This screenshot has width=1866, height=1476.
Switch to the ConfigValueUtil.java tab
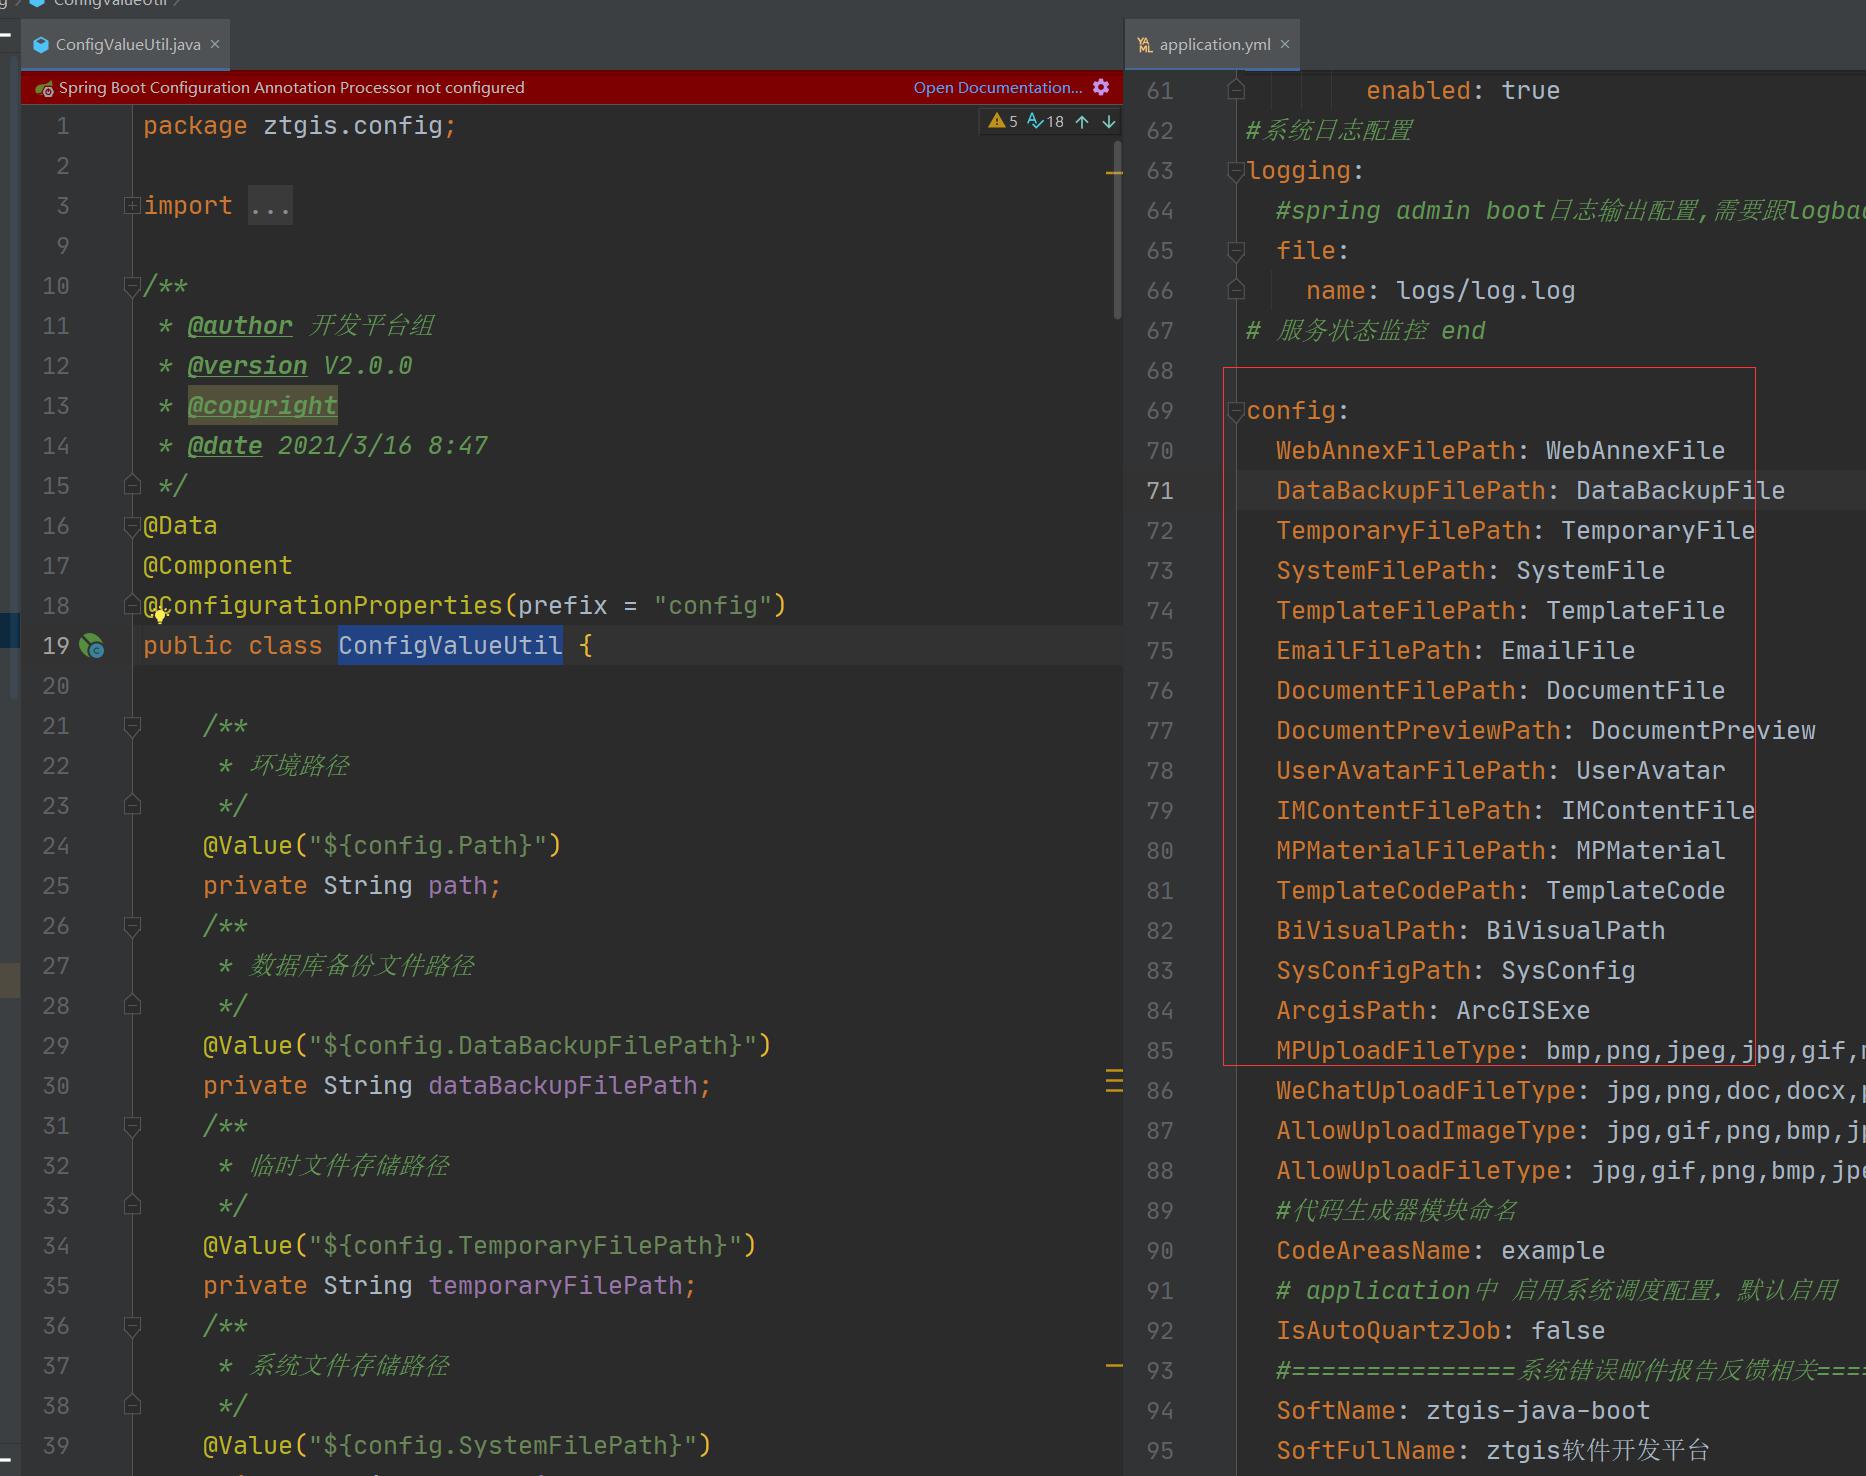tap(127, 44)
